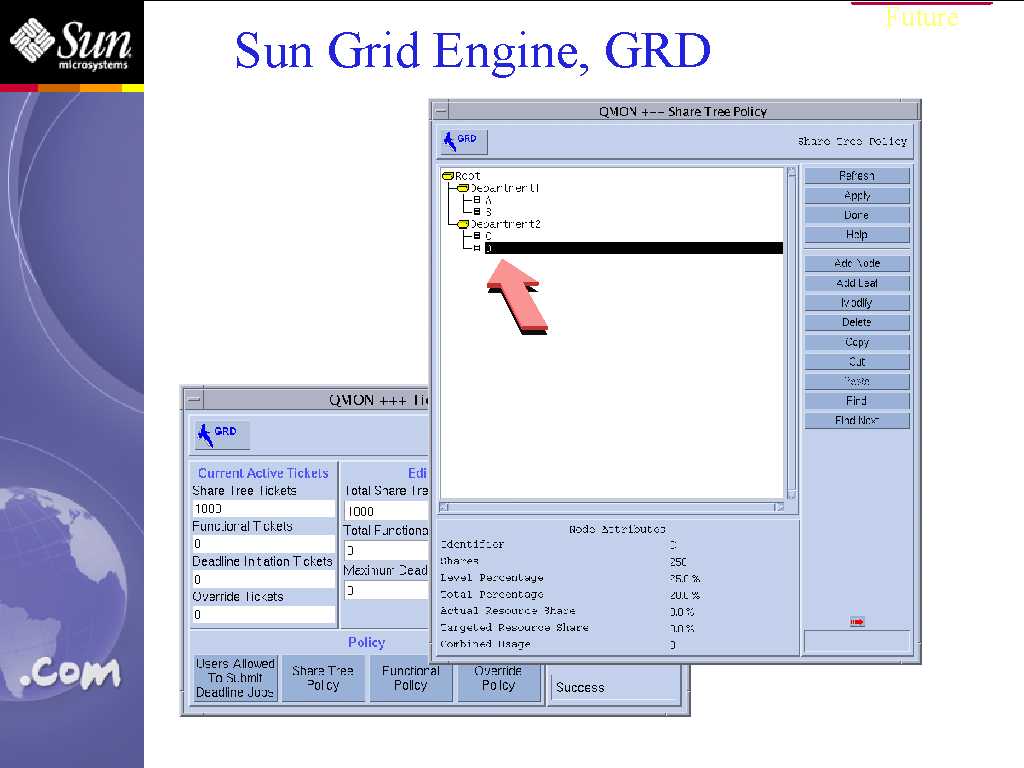Click Users Allowed To Submit Deadline Jobs
Viewport: 1024px width, 768px height.
tap(235, 678)
